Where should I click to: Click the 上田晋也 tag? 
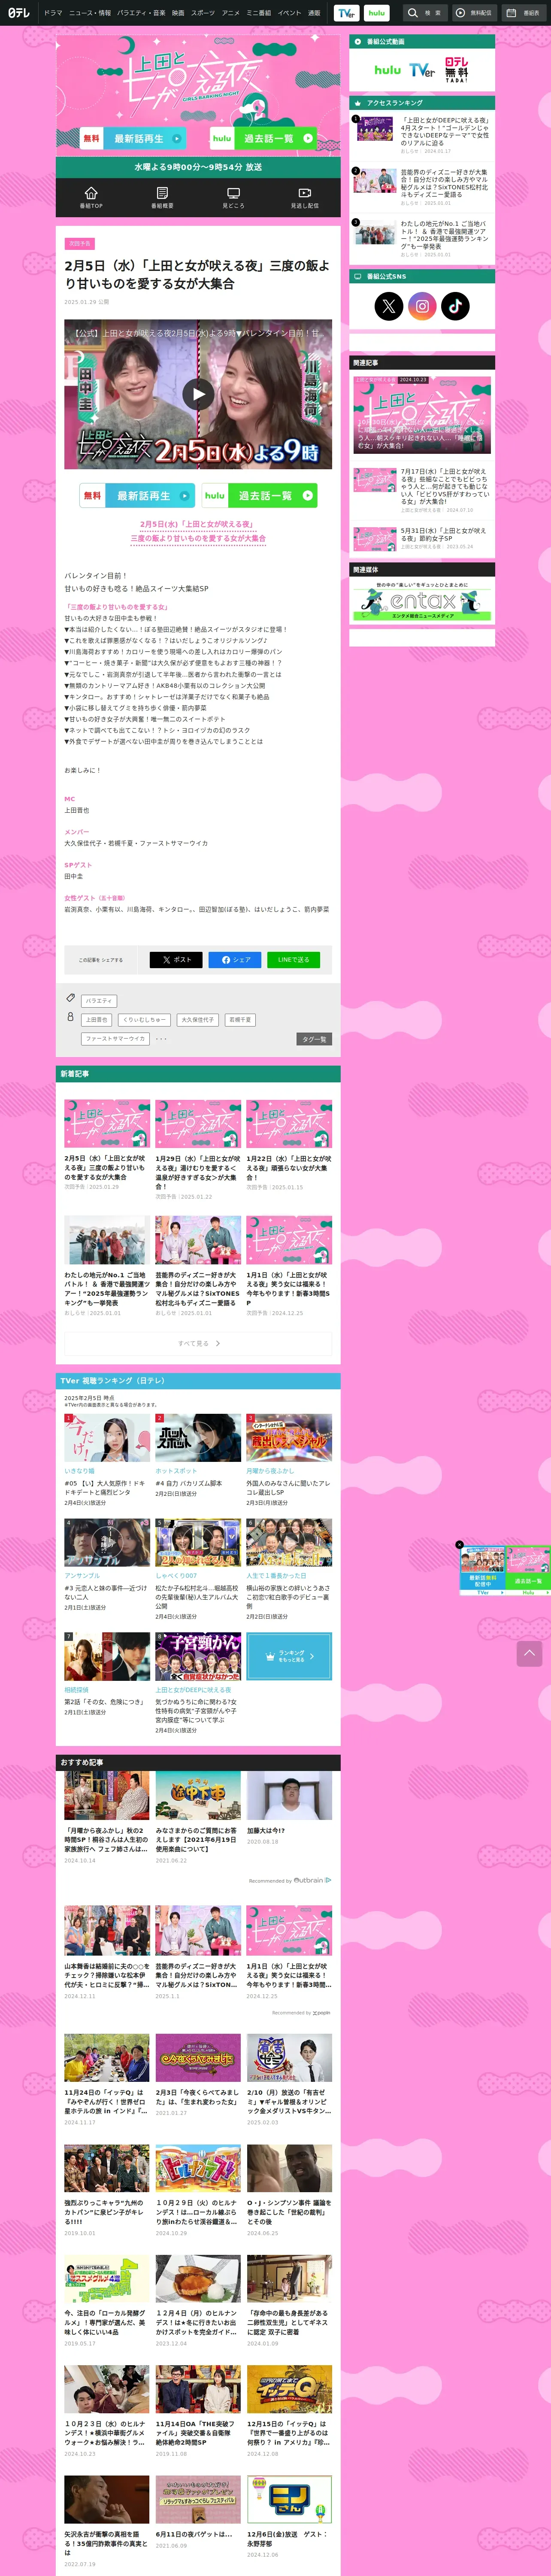click(96, 1020)
